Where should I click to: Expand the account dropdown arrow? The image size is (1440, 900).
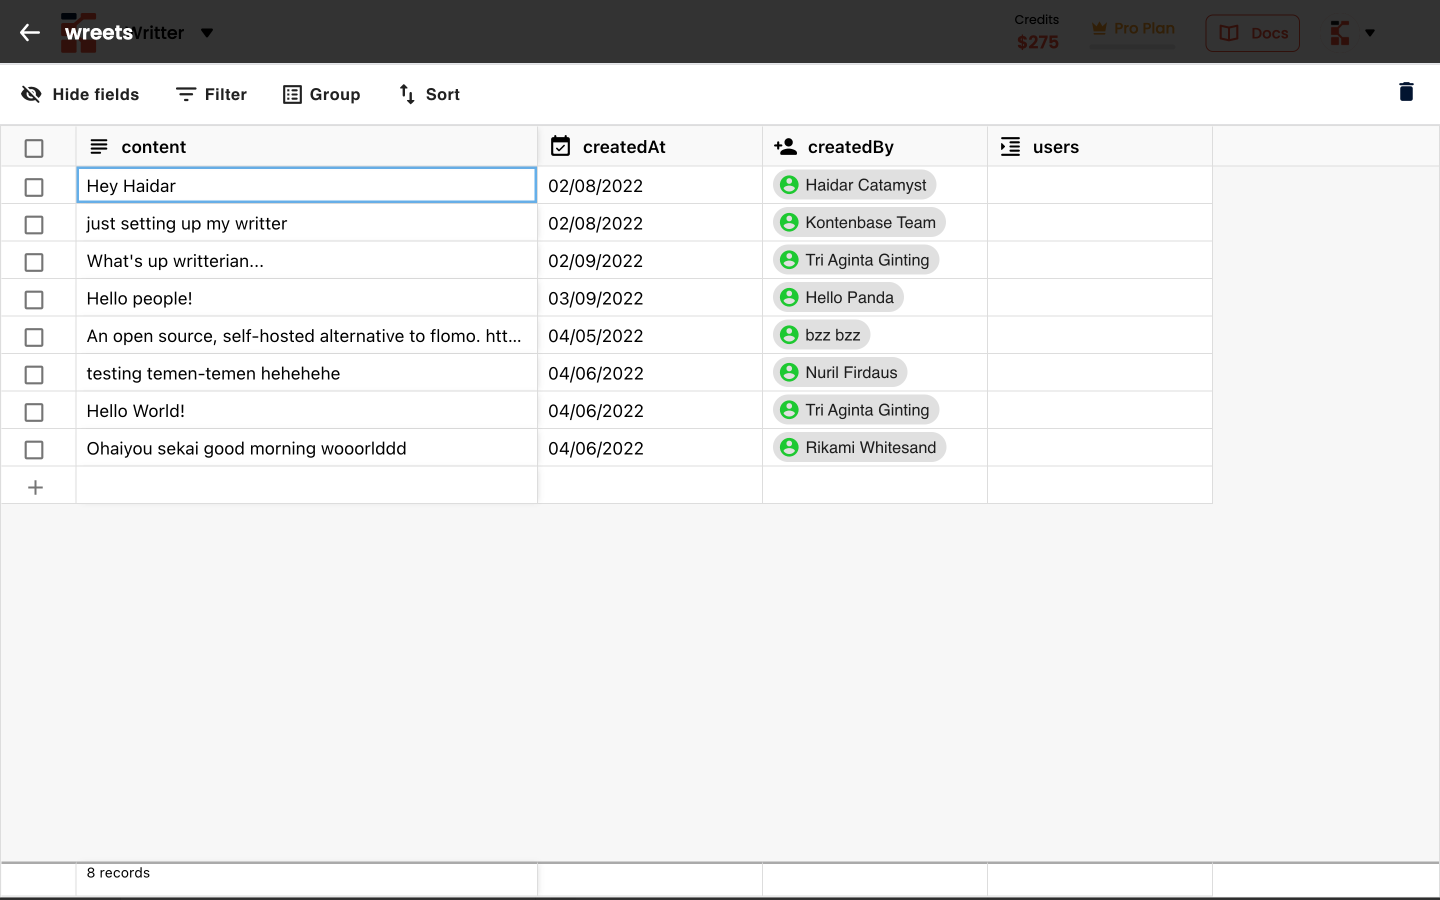[x=1370, y=33]
